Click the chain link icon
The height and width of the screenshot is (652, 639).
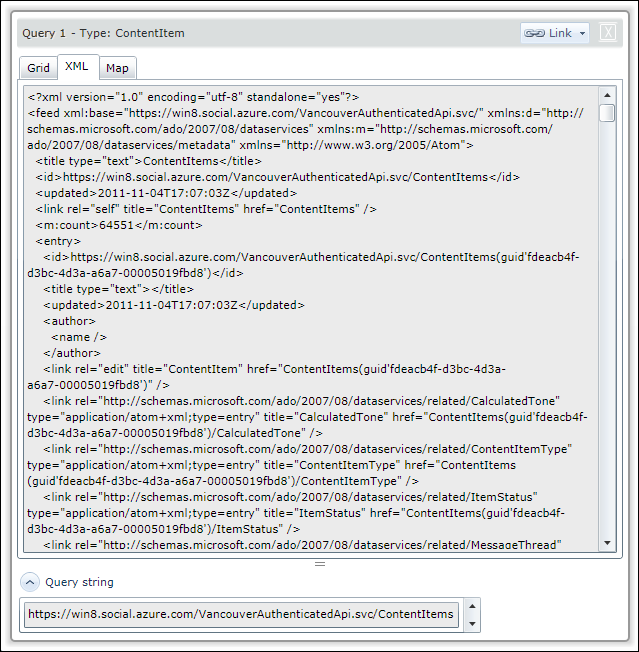click(x=534, y=33)
